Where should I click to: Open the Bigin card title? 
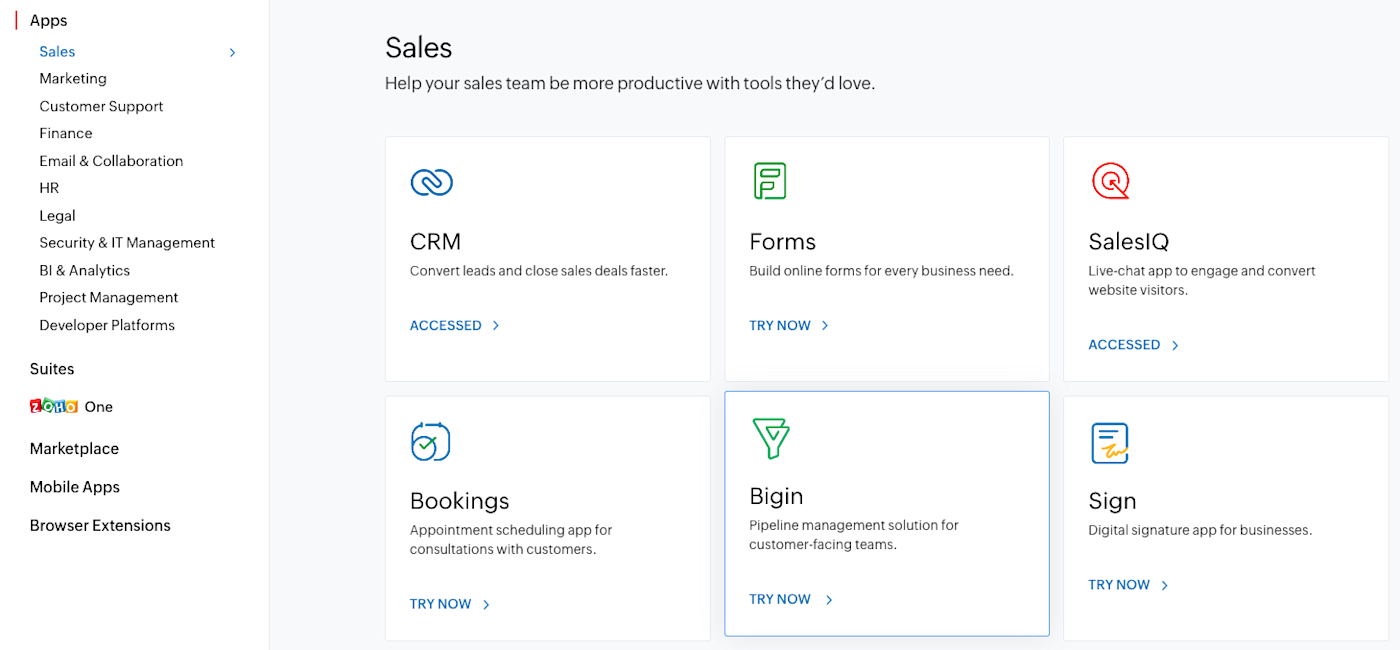pyautogui.click(x=776, y=496)
